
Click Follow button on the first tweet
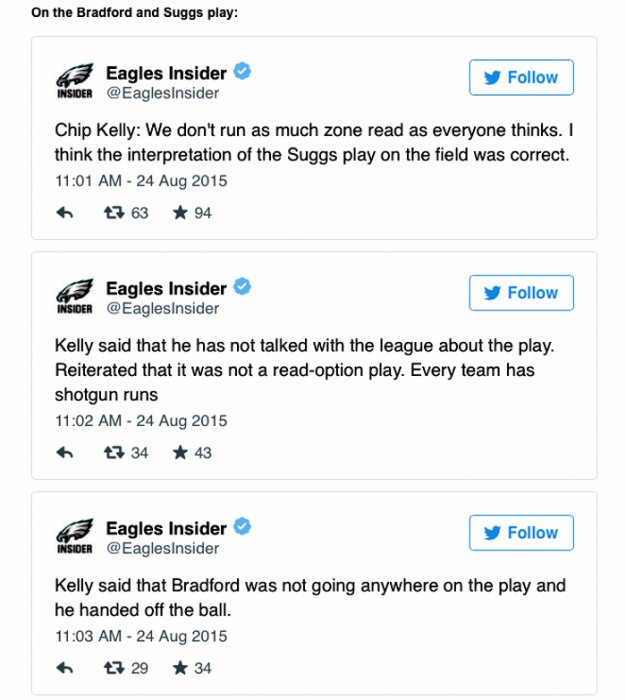pyautogui.click(x=521, y=78)
